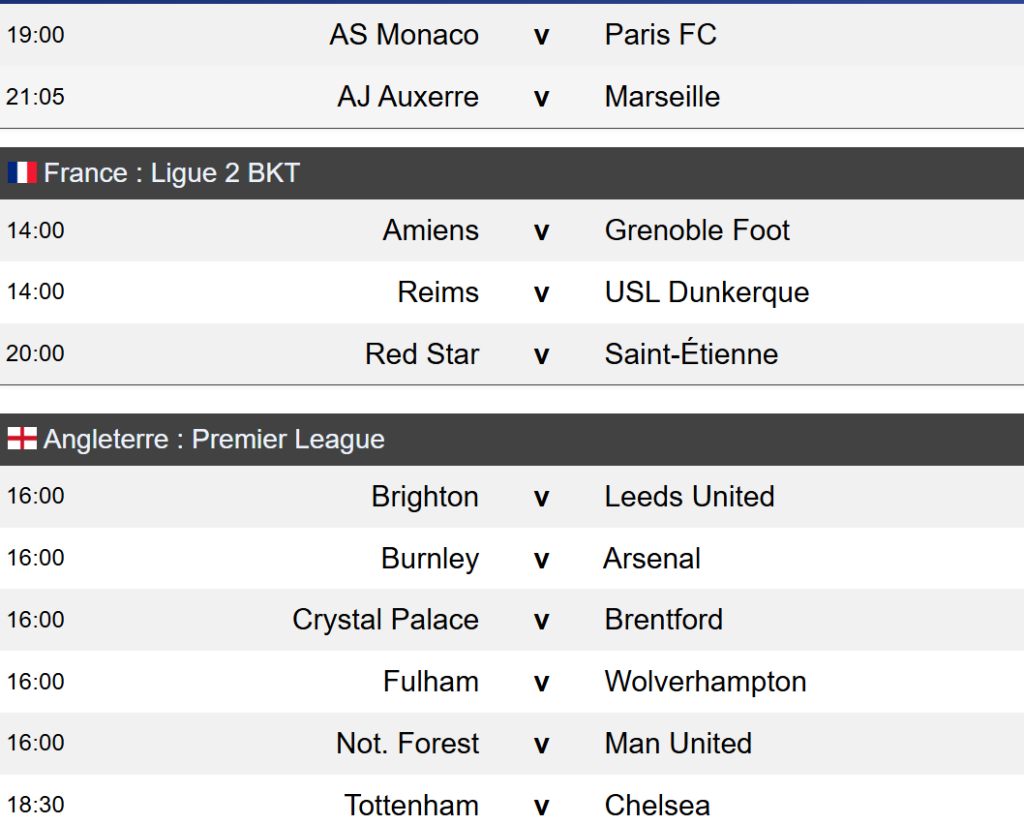
Task: Click Wolverhampton team name
Action: coord(705,682)
